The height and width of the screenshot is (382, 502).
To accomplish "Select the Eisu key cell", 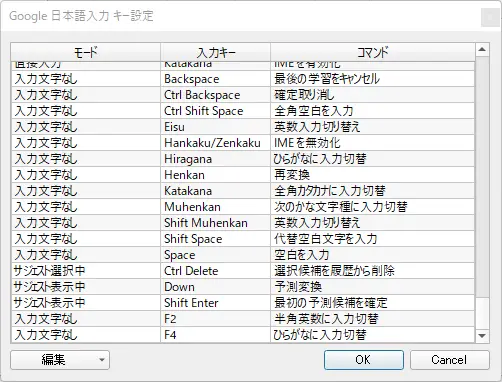I will pyautogui.click(x=215, y=127).
